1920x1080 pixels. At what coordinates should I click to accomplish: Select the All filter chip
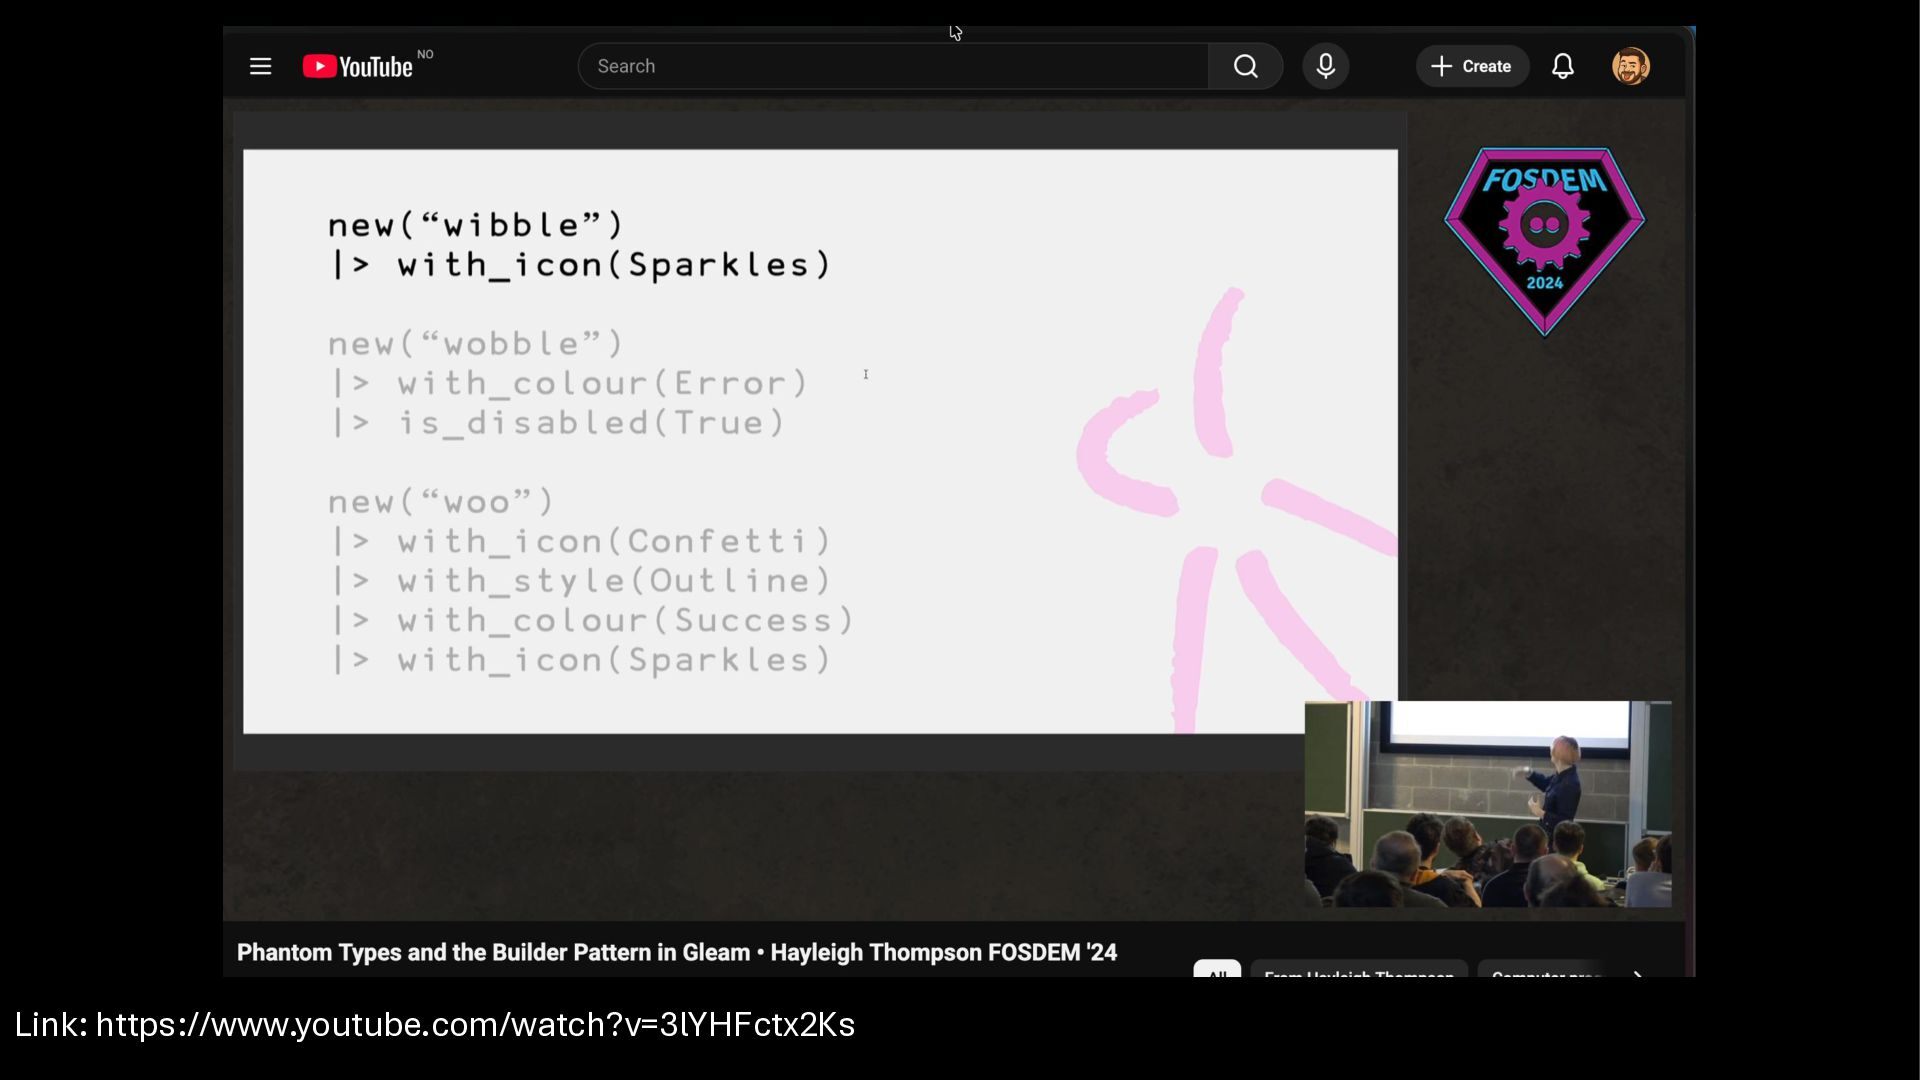tap(1216, 970)
